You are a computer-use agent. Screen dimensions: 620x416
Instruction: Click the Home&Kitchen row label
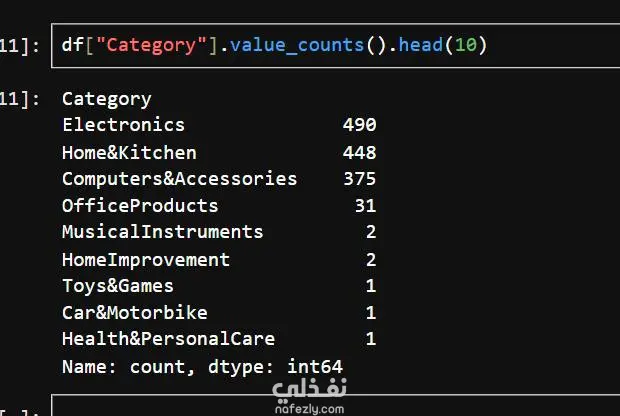tap(129, 152)
